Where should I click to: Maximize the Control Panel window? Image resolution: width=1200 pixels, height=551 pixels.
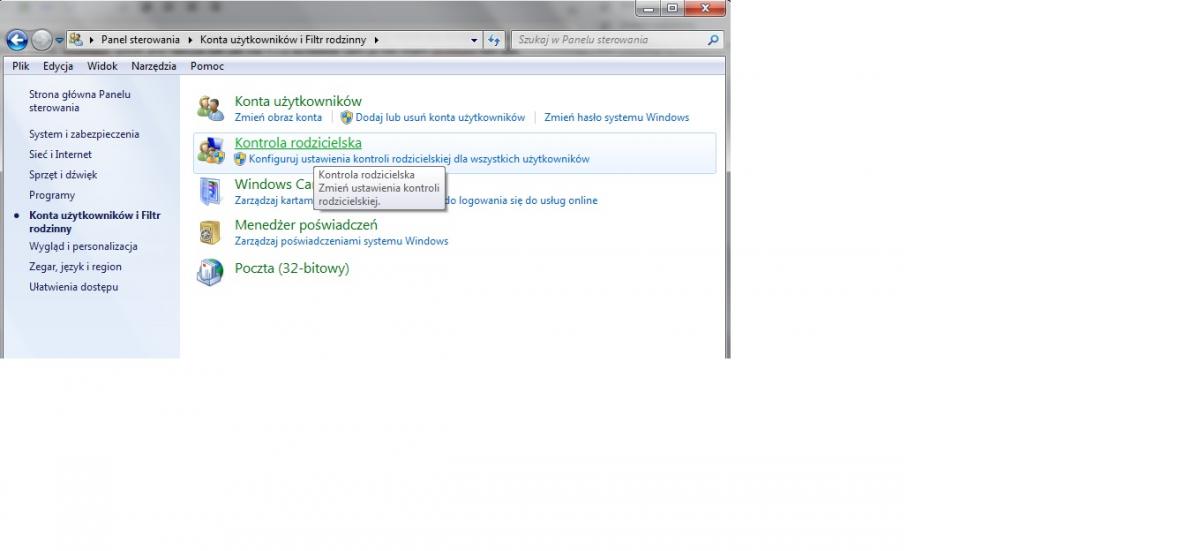(x=673, y=9)
